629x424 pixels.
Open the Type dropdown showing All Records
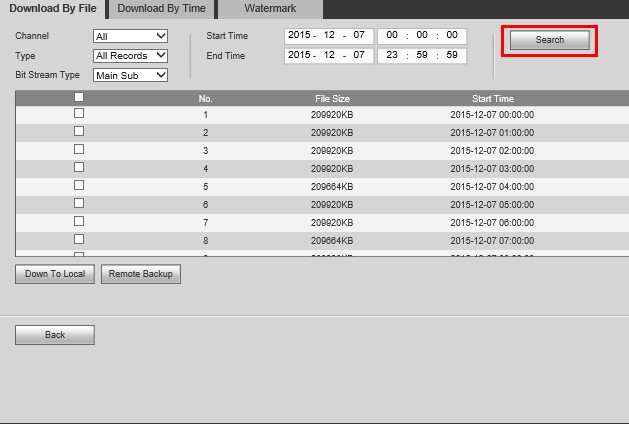click(x=130, y=55)
